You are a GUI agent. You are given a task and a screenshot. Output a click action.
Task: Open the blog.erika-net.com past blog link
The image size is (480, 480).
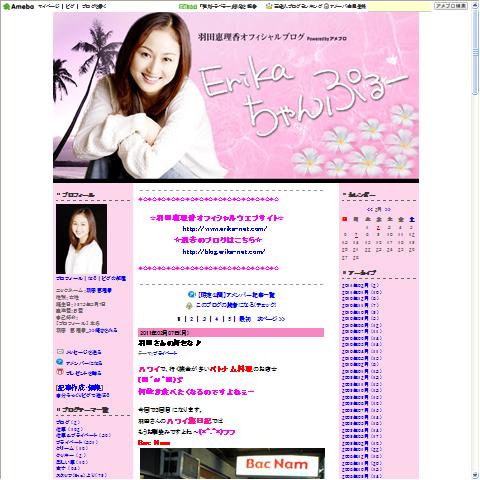[x=224, y=252]
